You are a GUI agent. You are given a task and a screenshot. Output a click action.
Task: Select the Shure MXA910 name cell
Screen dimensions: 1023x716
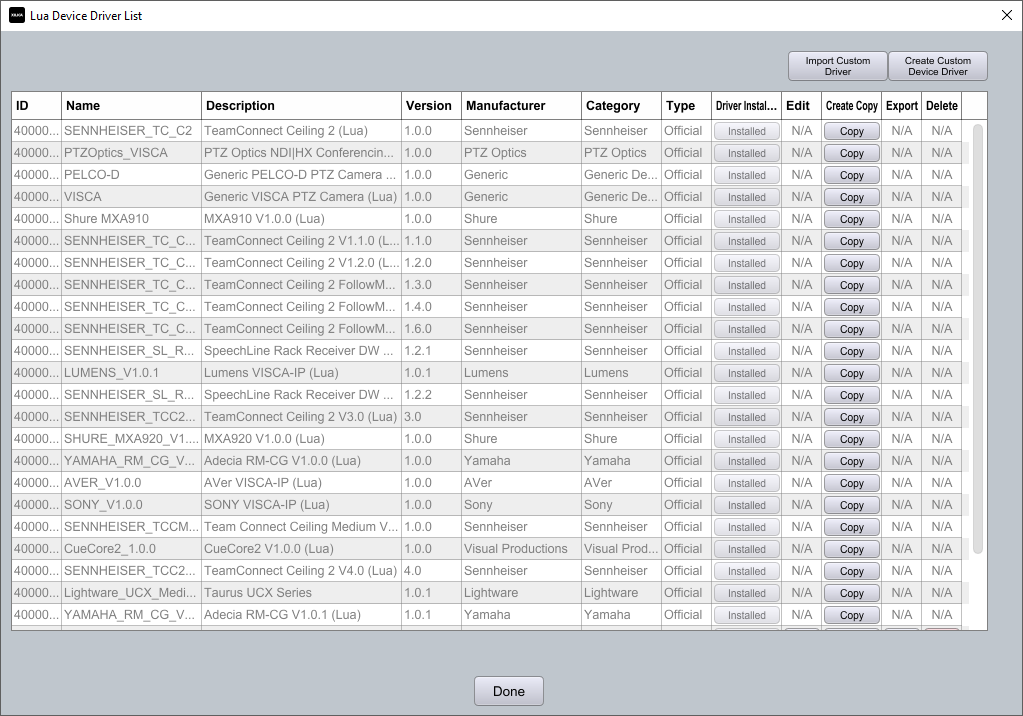(x=132, y=219)
